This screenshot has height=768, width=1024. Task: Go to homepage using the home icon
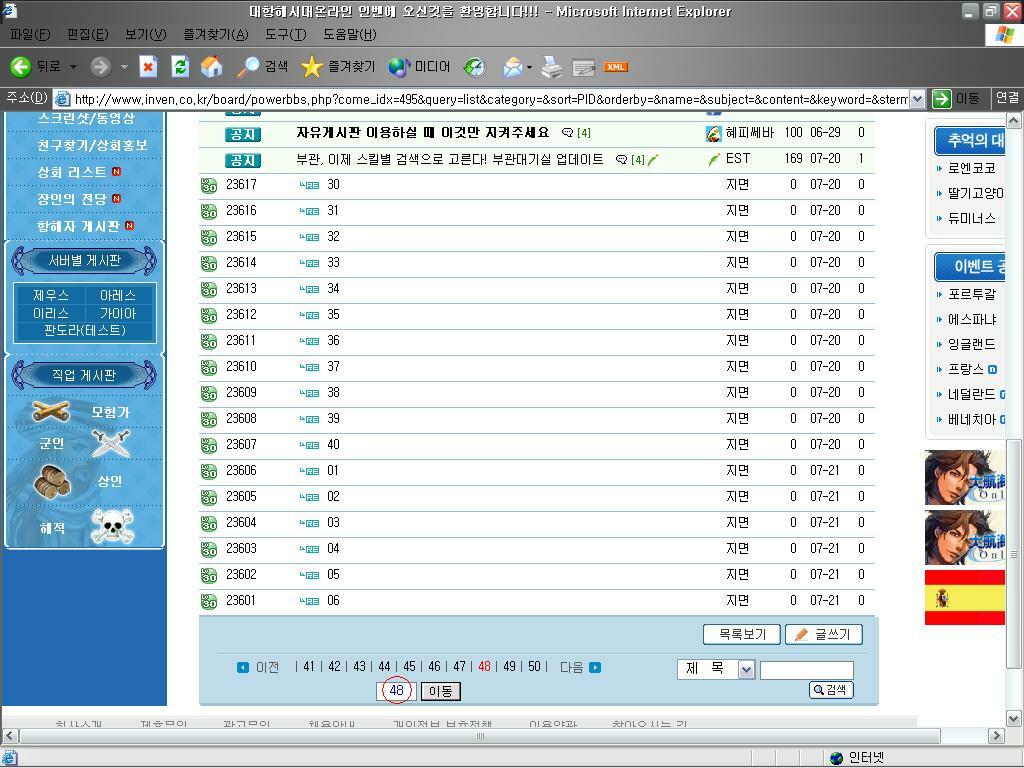pos(212,66)
